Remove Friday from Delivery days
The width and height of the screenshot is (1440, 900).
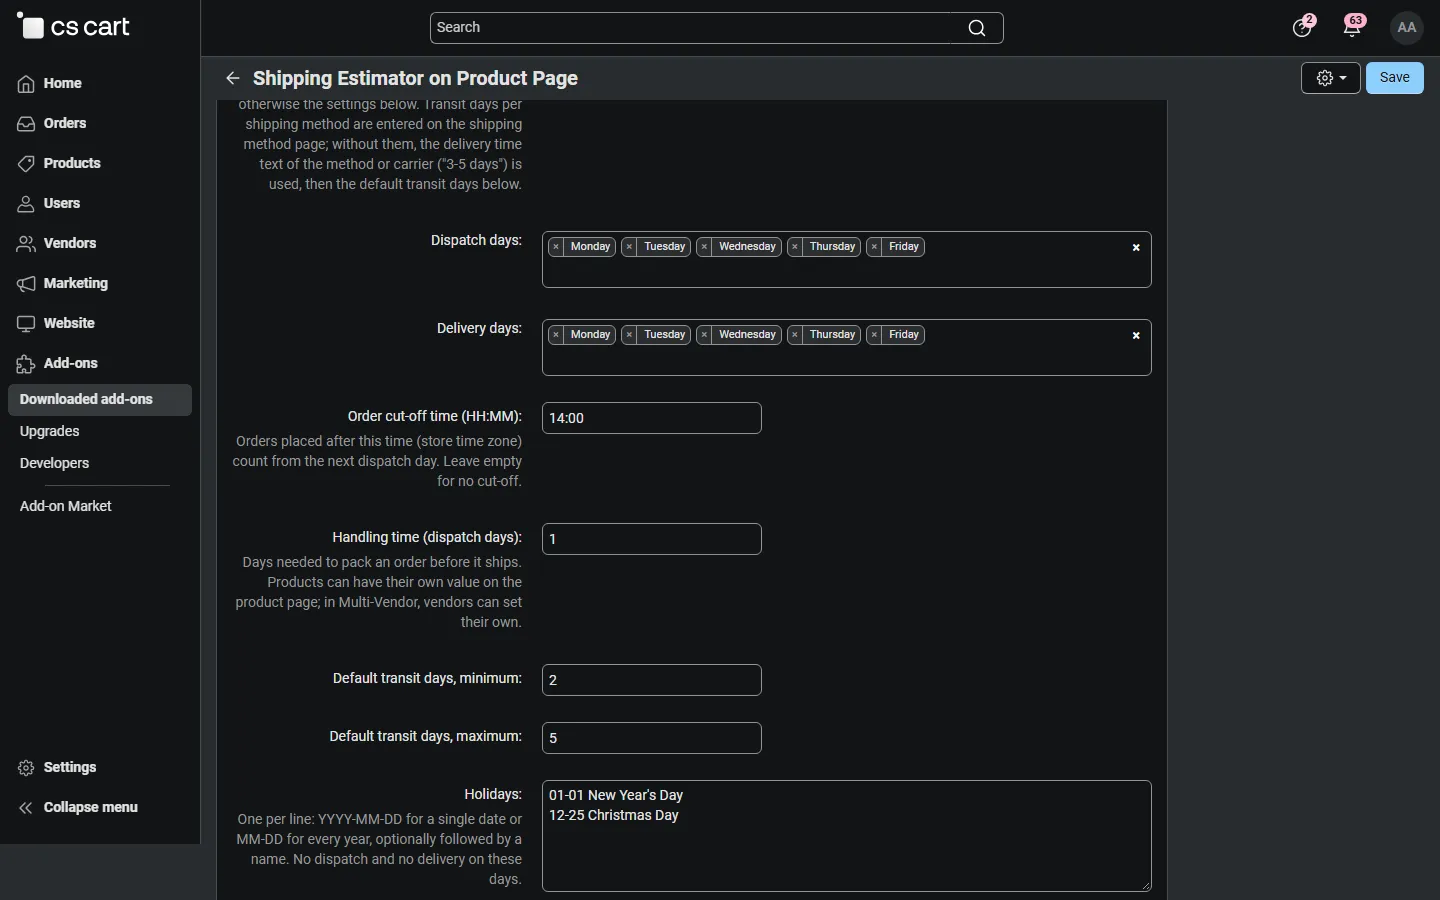[875, 335]
